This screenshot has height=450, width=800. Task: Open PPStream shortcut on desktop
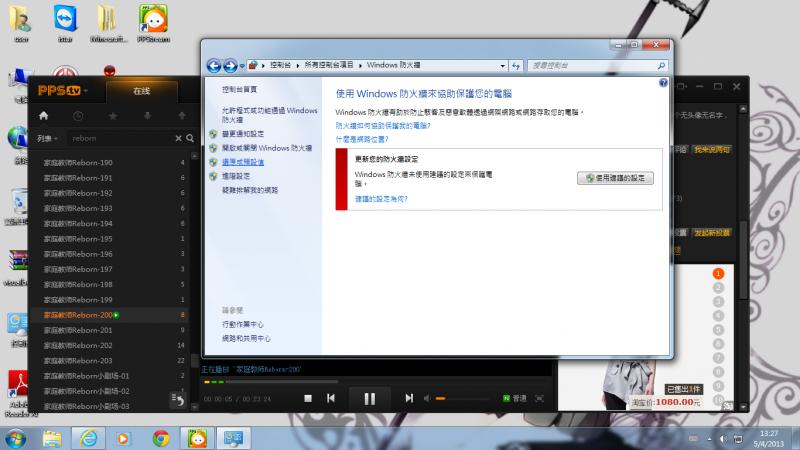[x=153, y=23]
